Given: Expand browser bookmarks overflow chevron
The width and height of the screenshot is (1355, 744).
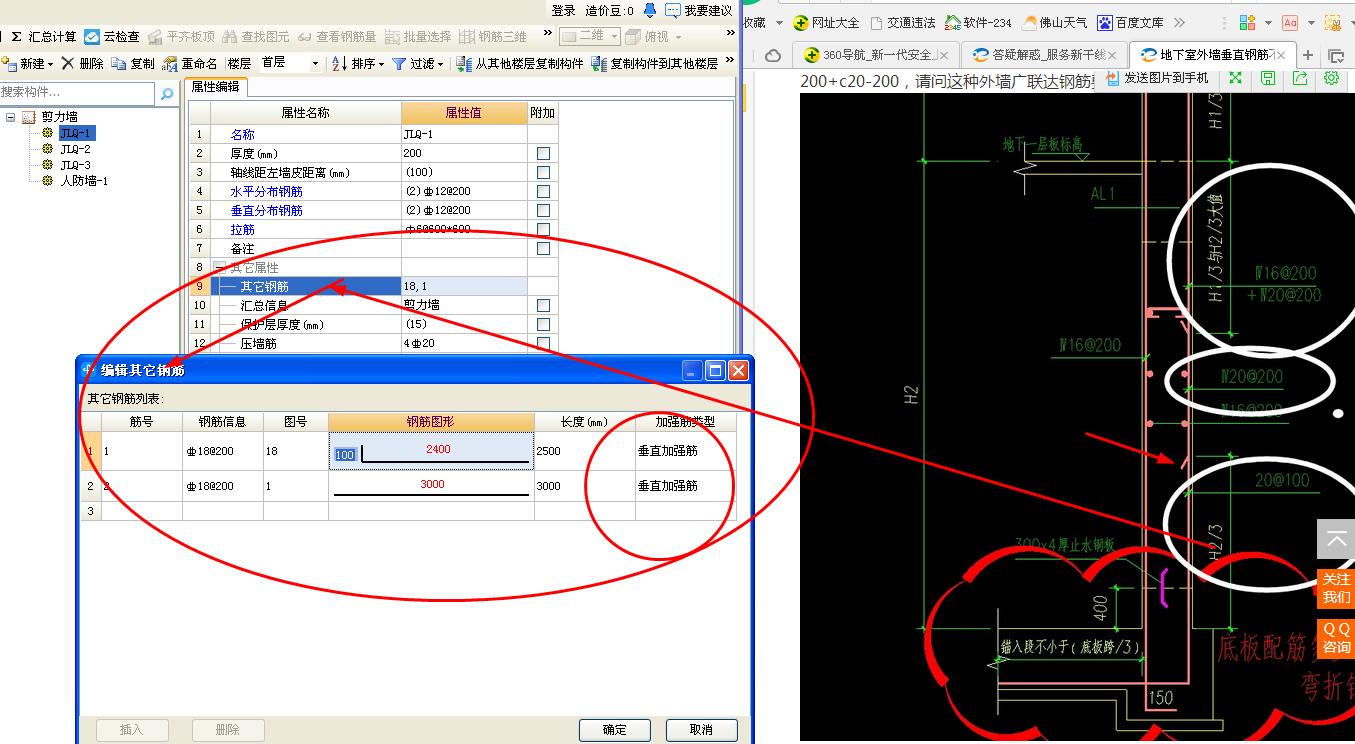Looking at the screenshot, I should point(1179,22).
